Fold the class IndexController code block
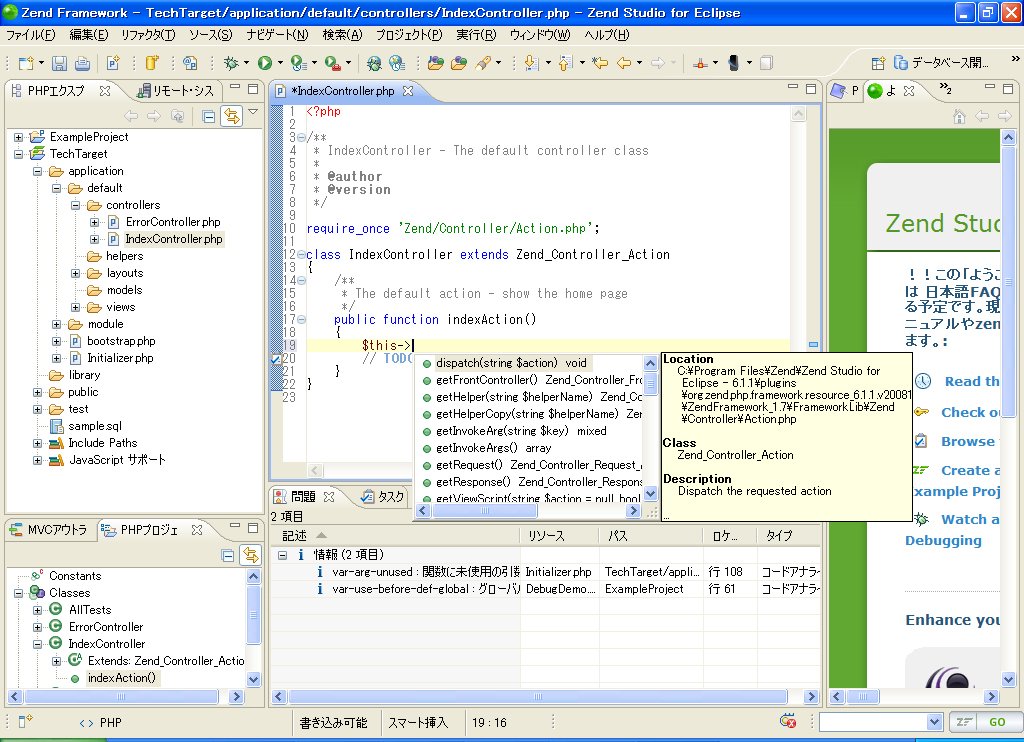This screenshot has height=742, width=1024. click(x=302, y=255)
